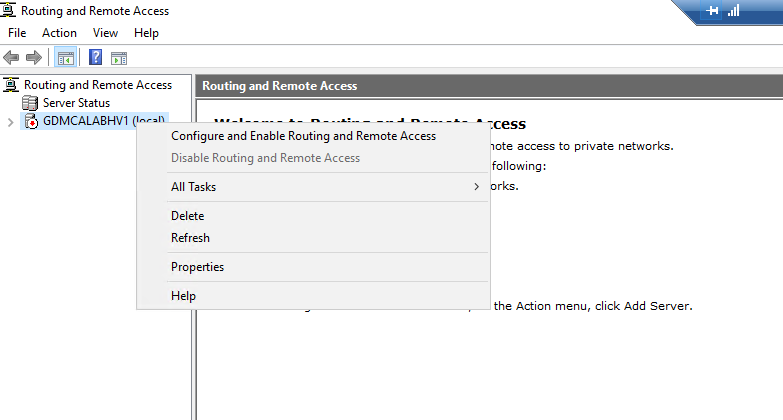The width and height of the screenshot is (783, 420).
Task: Click the Routing and Remote Access root icon
Action: [11, 85]
